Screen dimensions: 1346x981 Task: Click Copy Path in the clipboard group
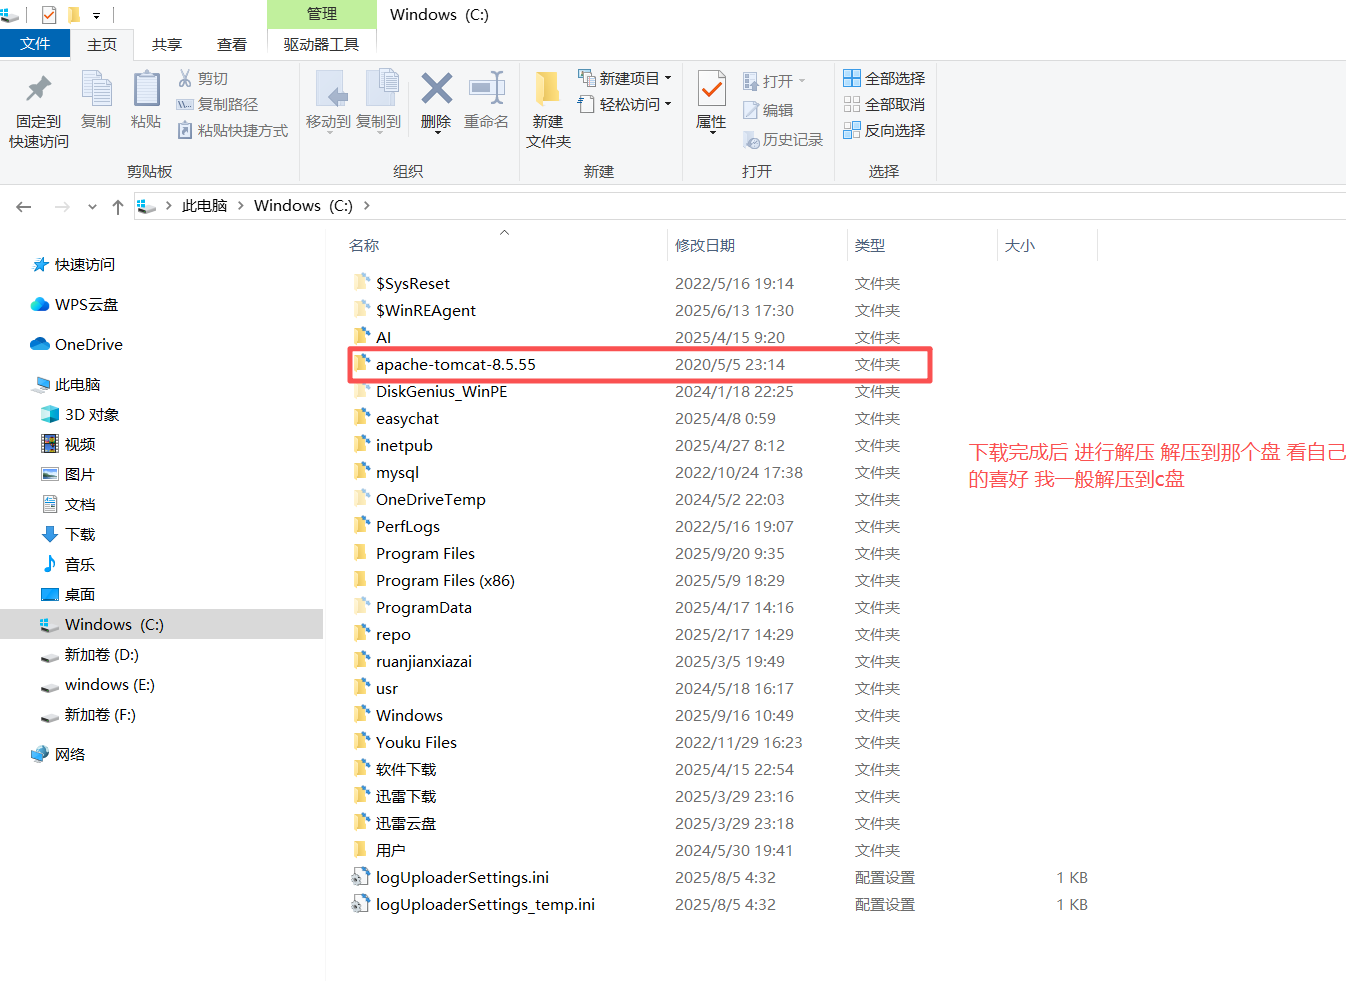pyautogui.click(x=217, y=104)
